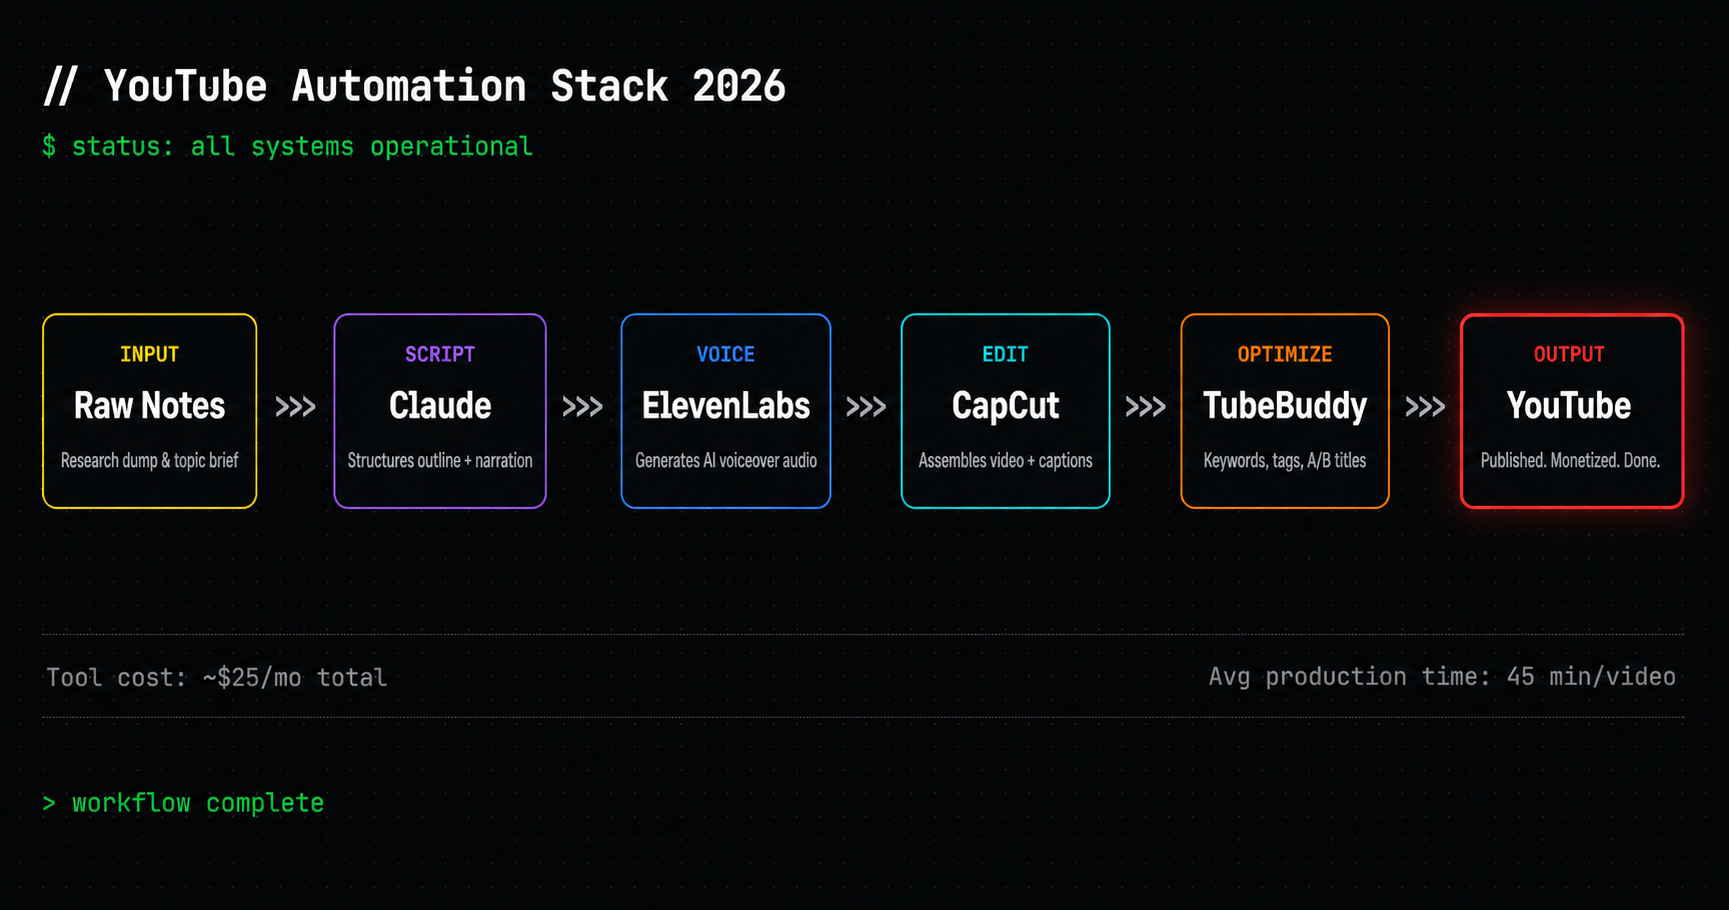This screenshot has height=910, width=1729.
Task: Click "Generates AI voiceover audio" description
Action: coord(726,460)
